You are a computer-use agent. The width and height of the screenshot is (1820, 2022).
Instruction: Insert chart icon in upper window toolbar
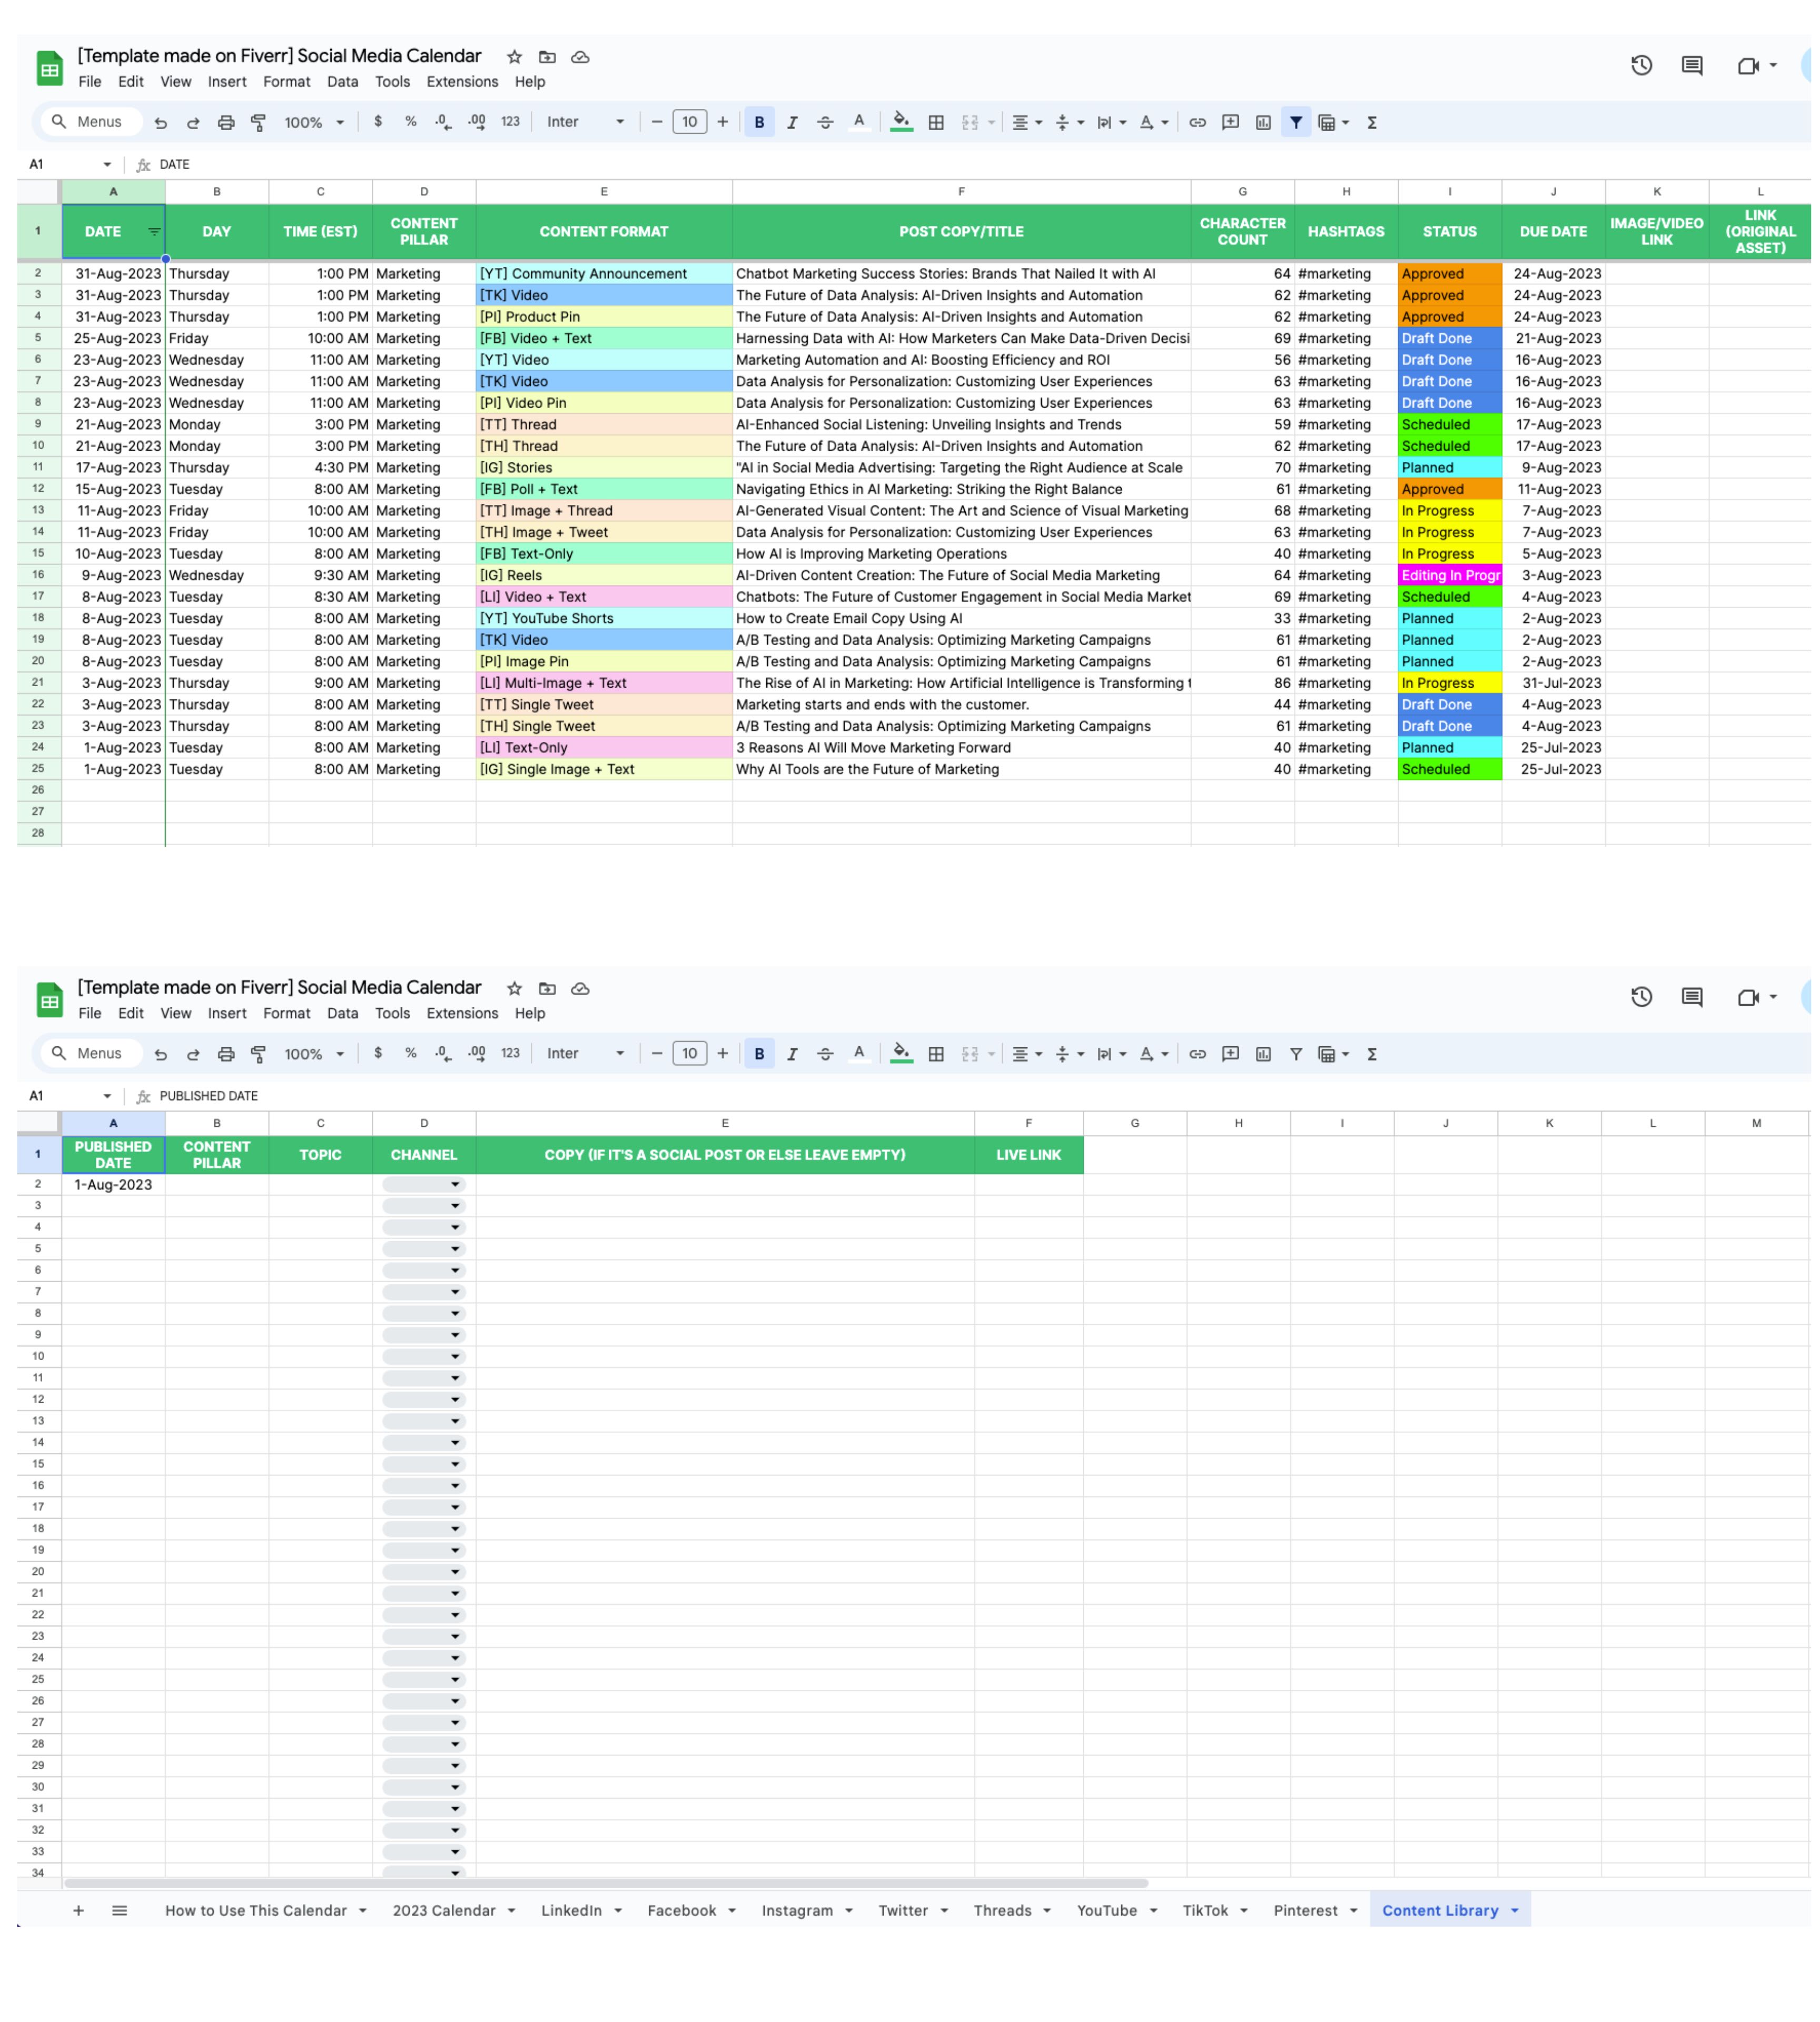[1264, 122]
